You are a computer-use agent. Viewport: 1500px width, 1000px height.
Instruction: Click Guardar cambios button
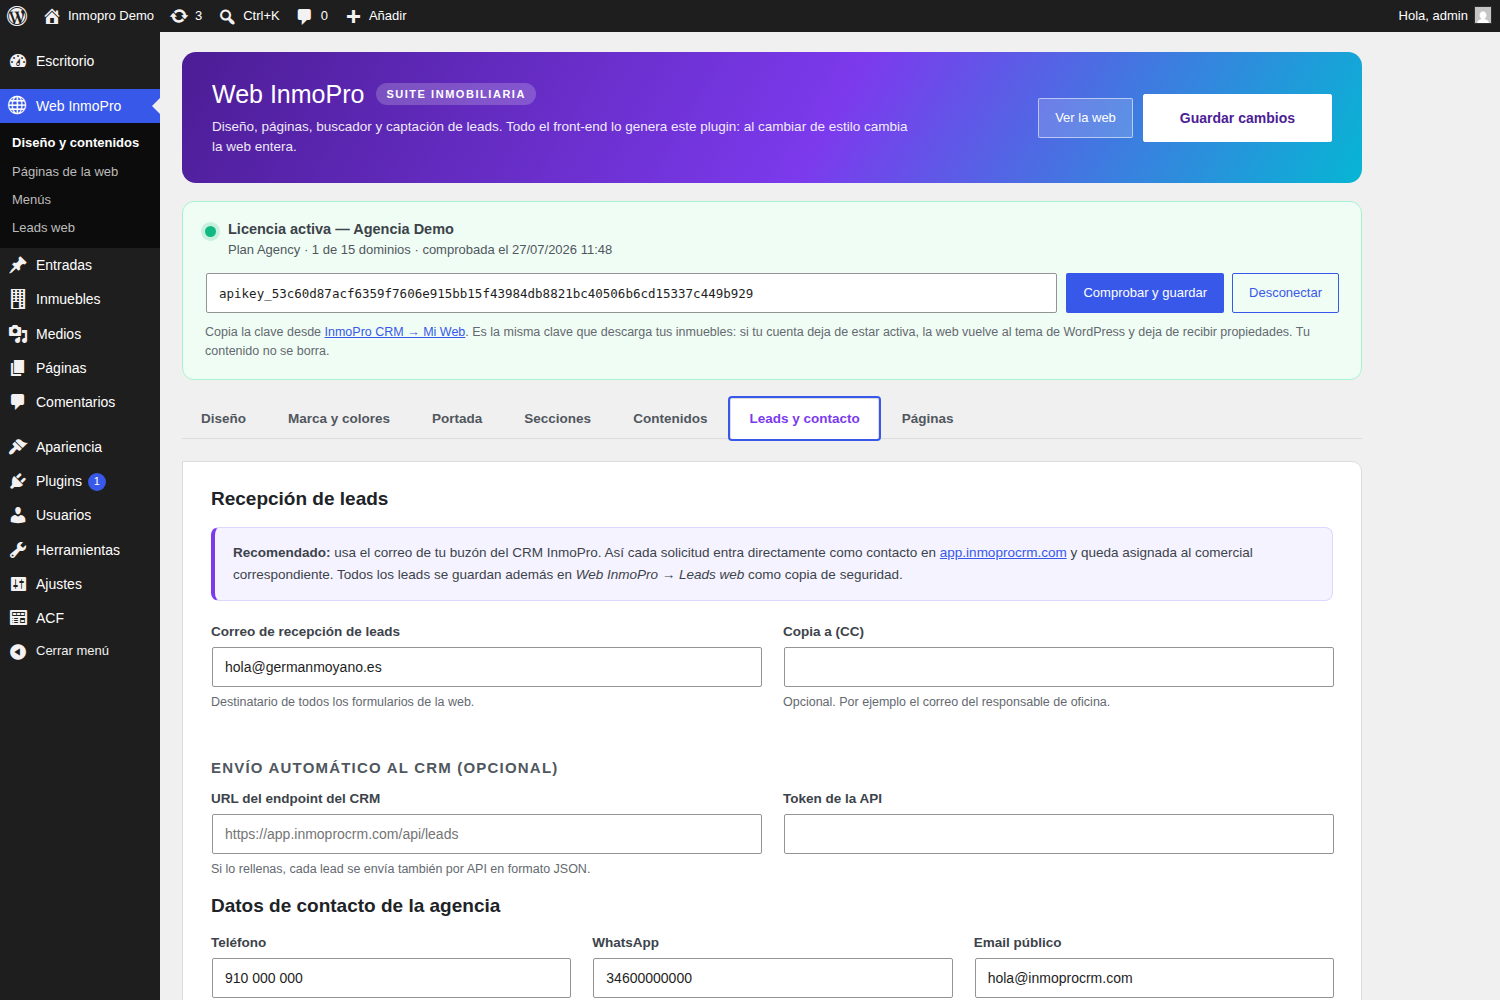(1237, 118)
